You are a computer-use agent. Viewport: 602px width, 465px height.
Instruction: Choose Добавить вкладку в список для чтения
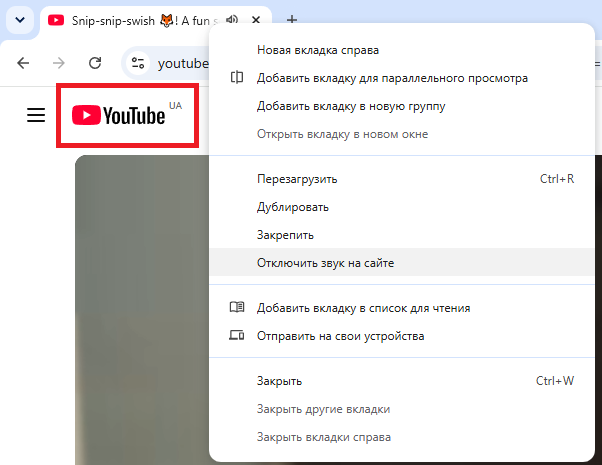click(402, 308)
